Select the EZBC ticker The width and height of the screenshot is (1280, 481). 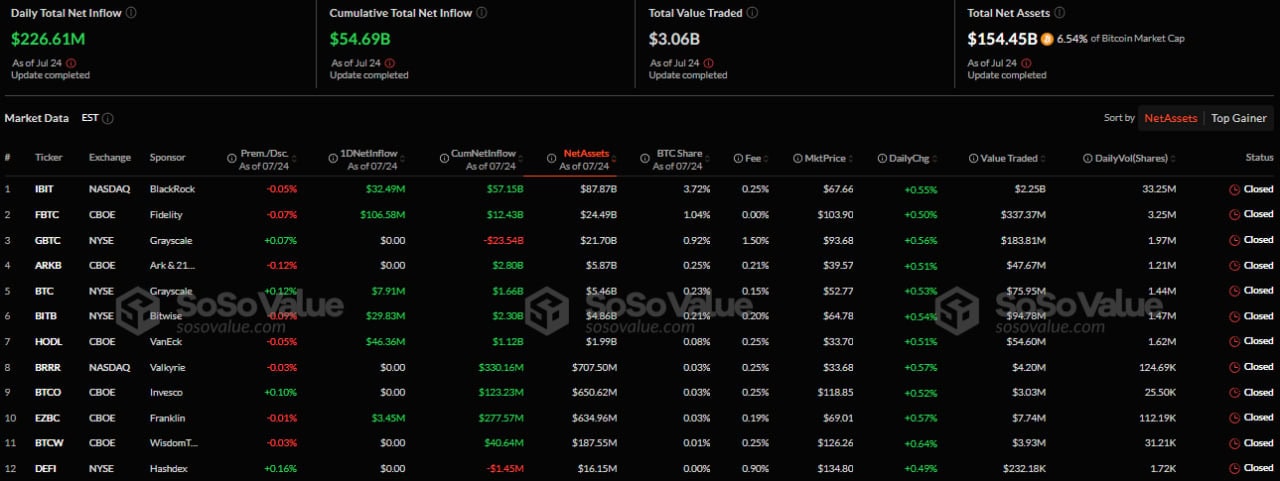tap(47, 417)
